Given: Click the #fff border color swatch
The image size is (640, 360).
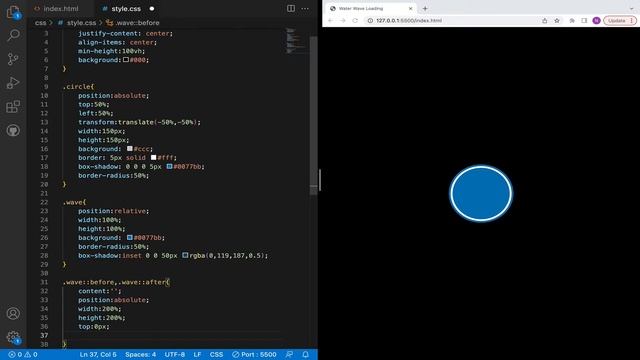Looking at the screenshot, I should point(153,158).
